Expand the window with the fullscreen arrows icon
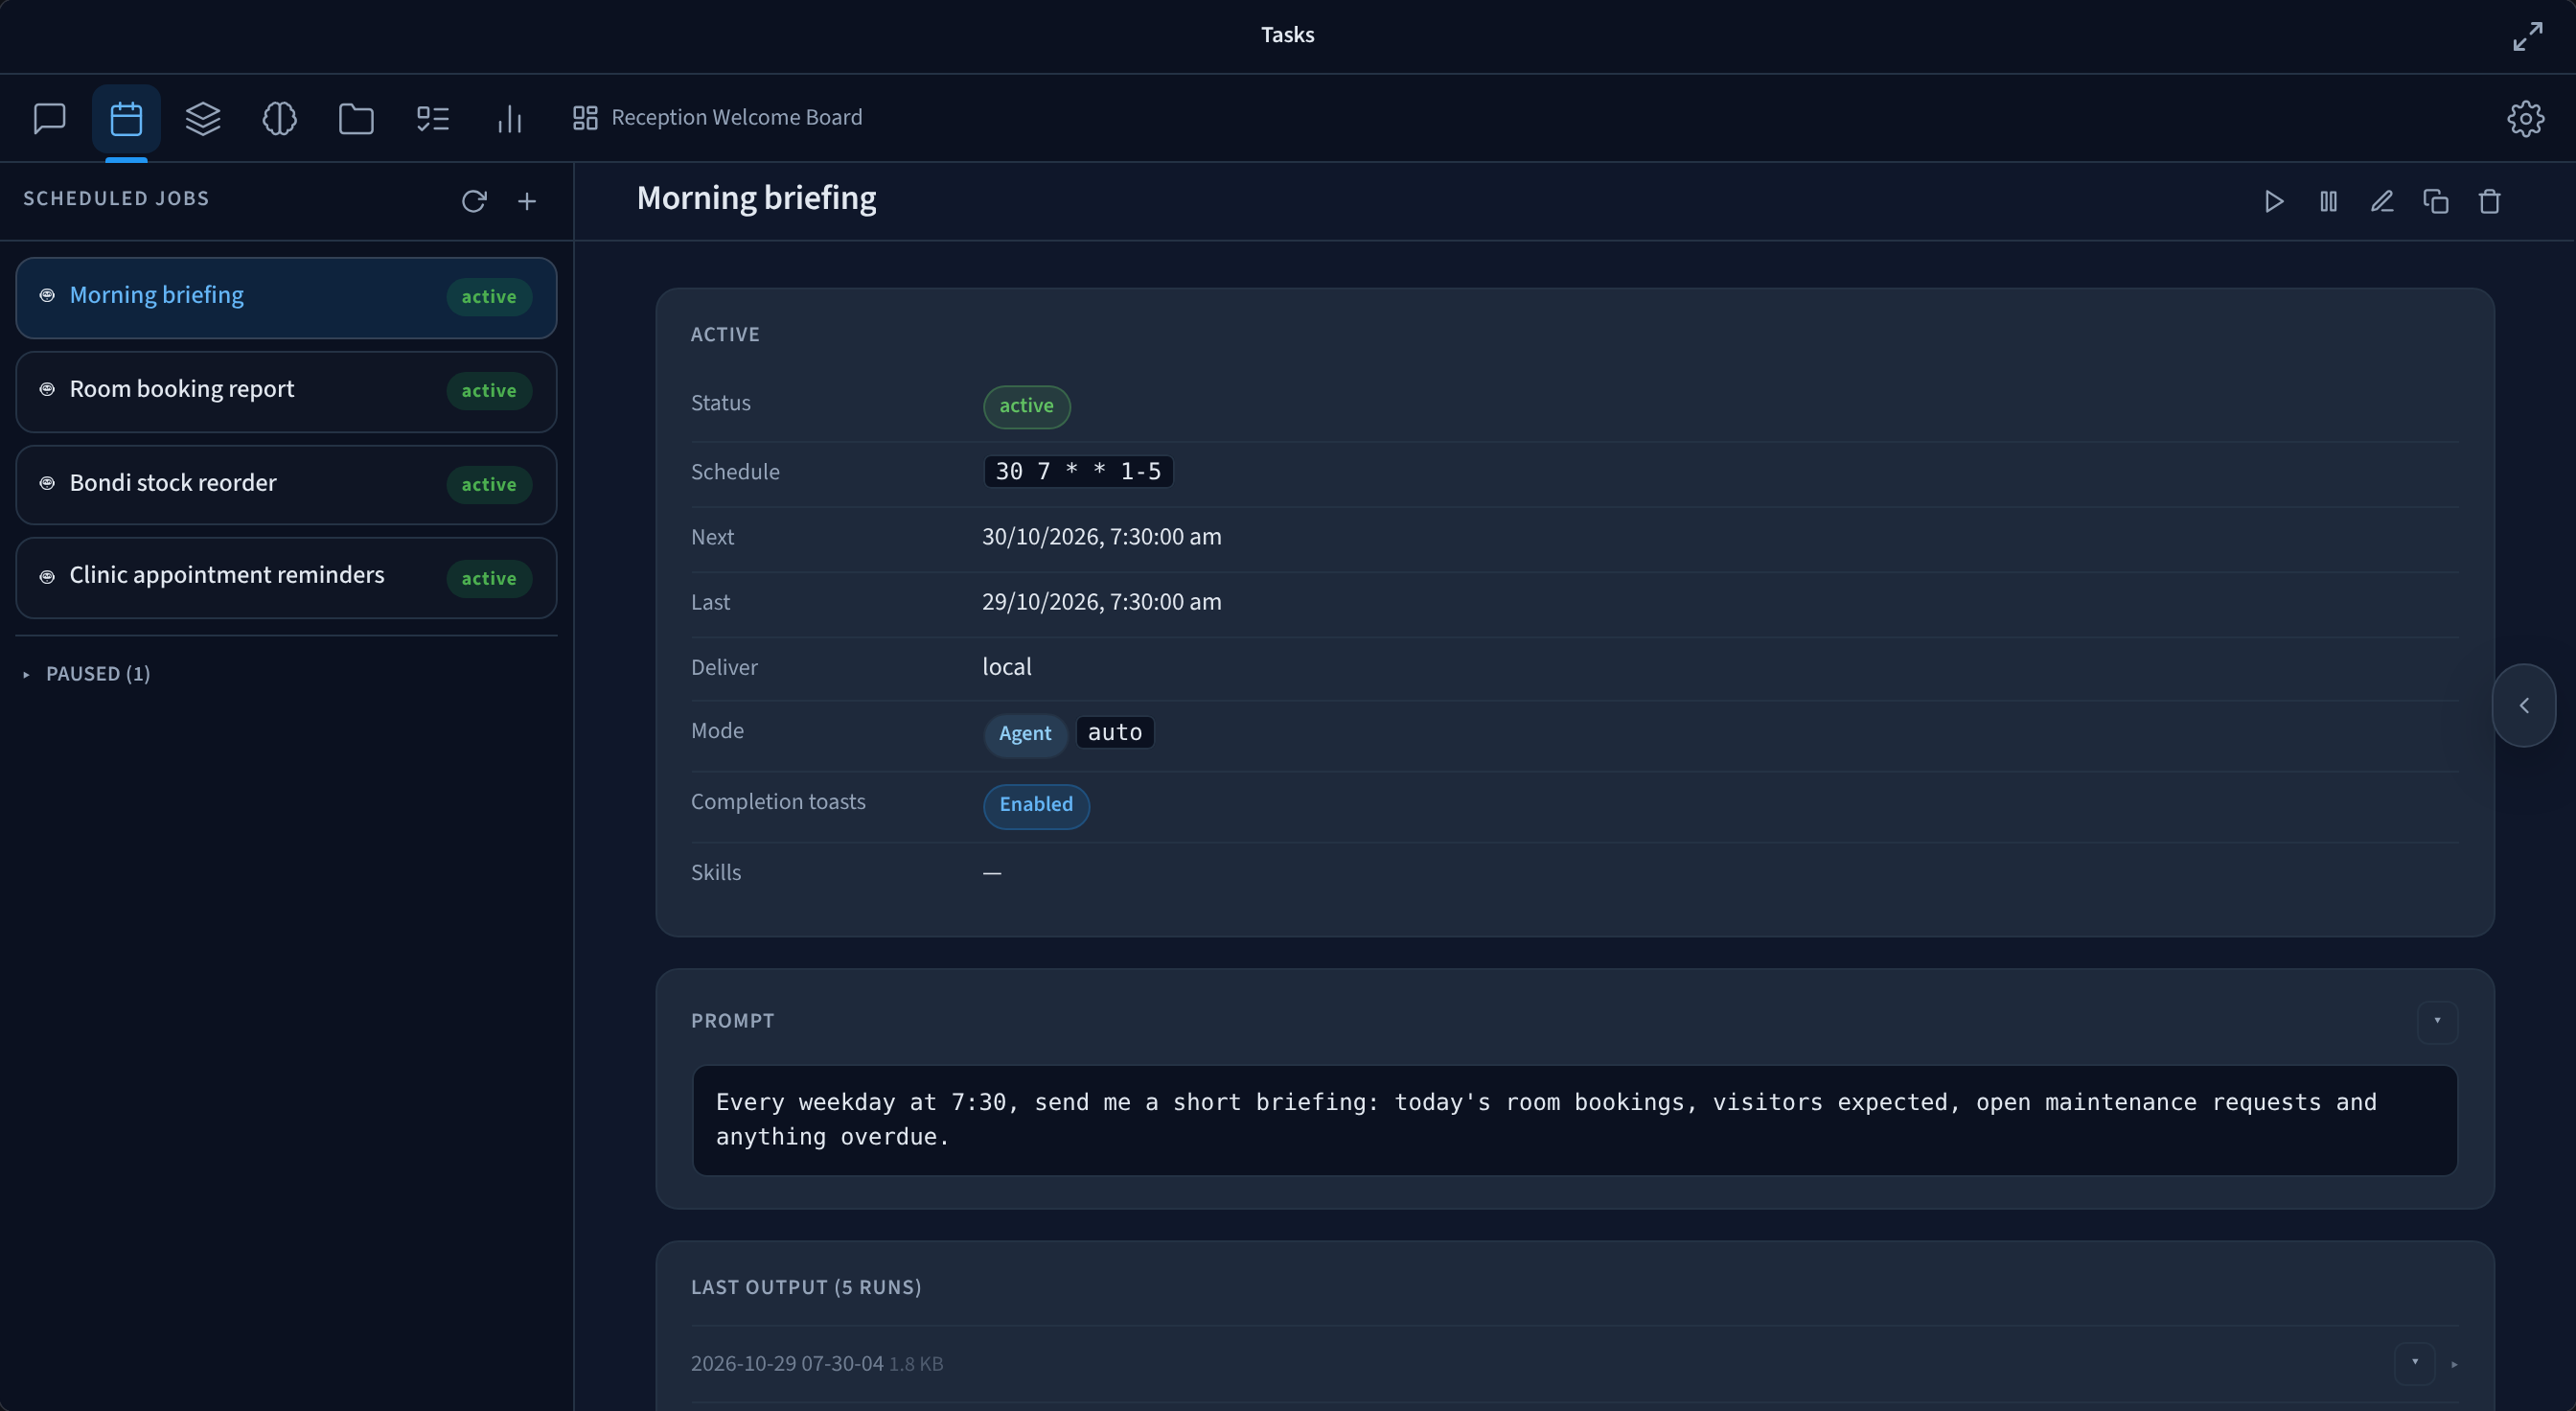Image resolution: width=2576 pixels, height=1411 pixels. [x=2528, y=36]
